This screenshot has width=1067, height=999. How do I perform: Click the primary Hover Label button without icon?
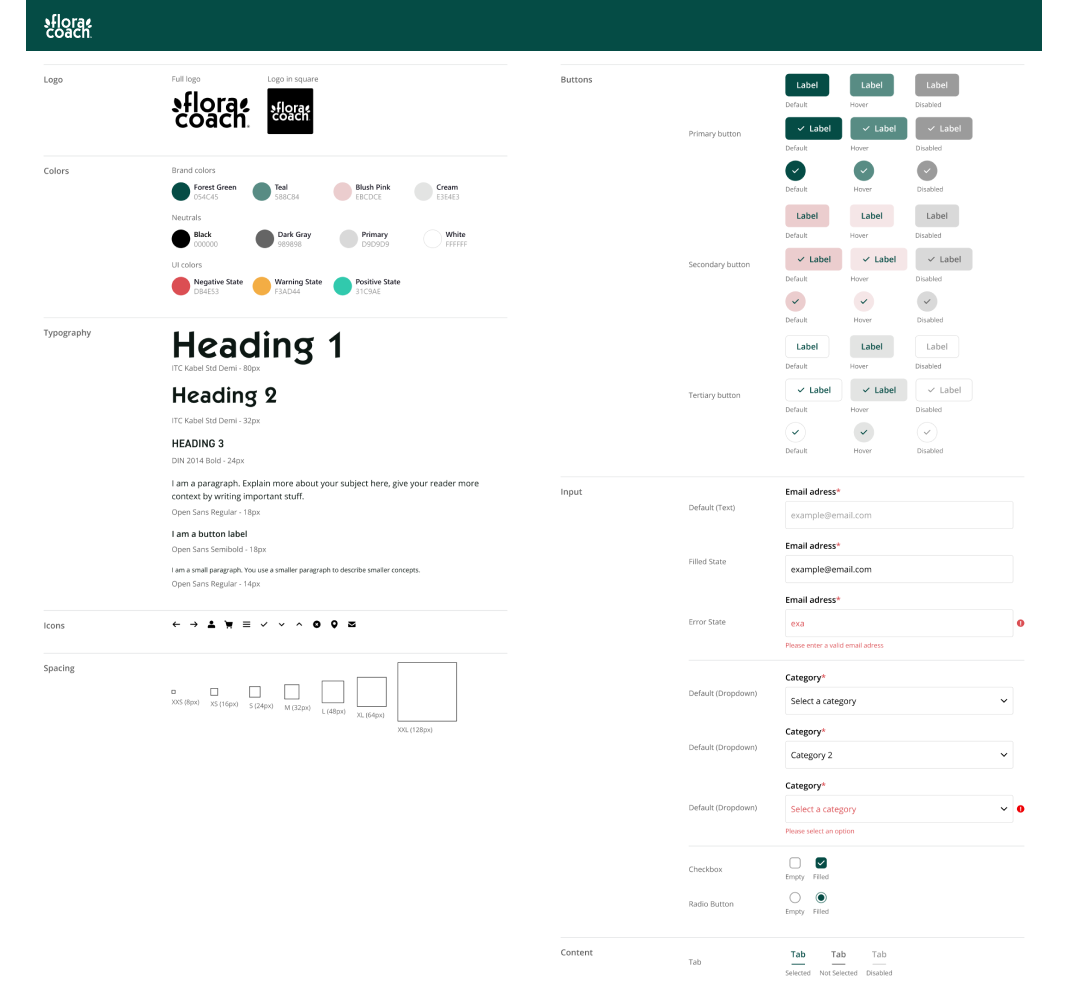coord(872,85)
